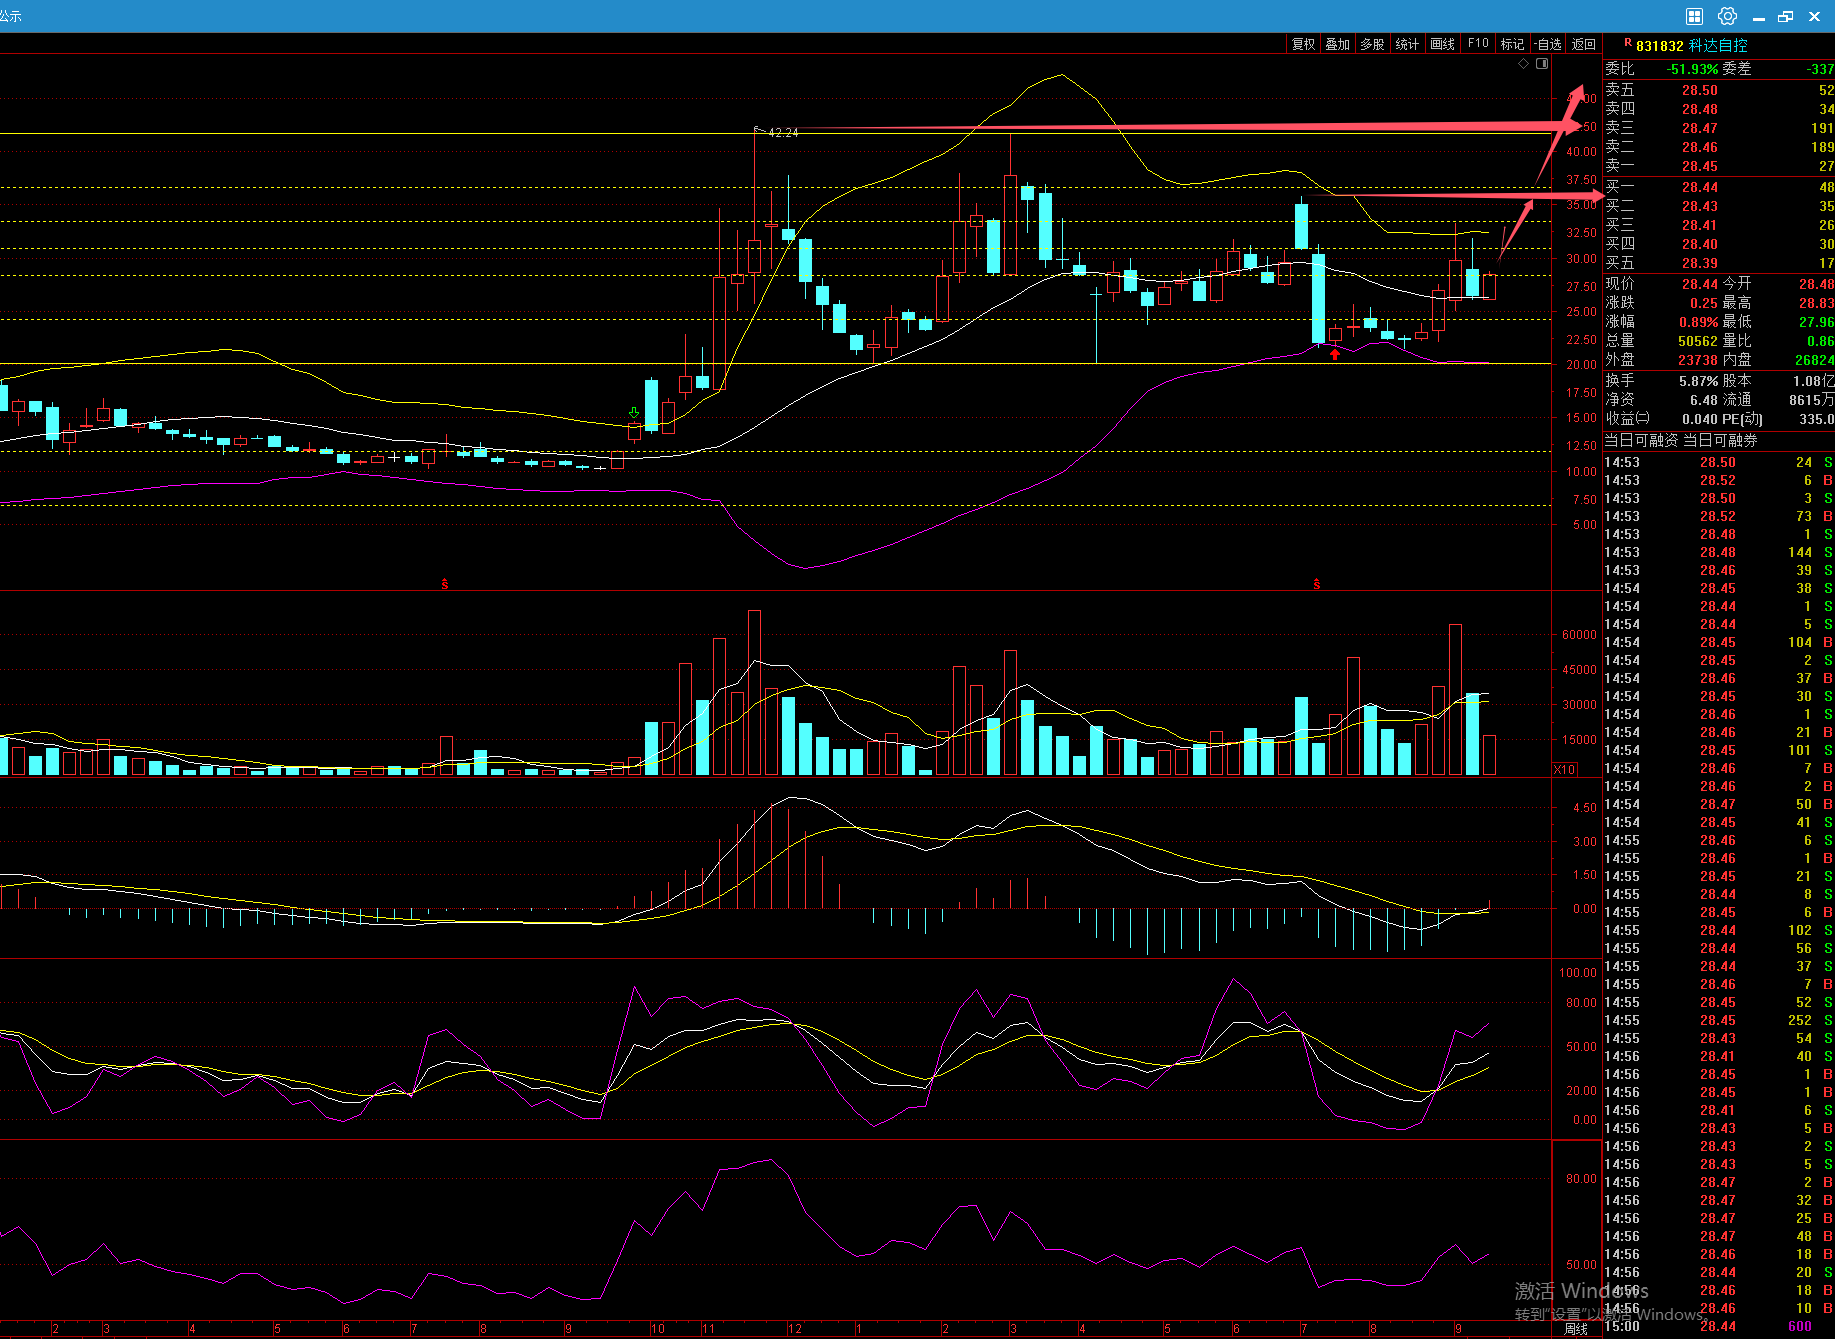Viewport: 1835px width, 1339px height.
Task: Click the 现价 28.44 value
Action: [1700, 284]
